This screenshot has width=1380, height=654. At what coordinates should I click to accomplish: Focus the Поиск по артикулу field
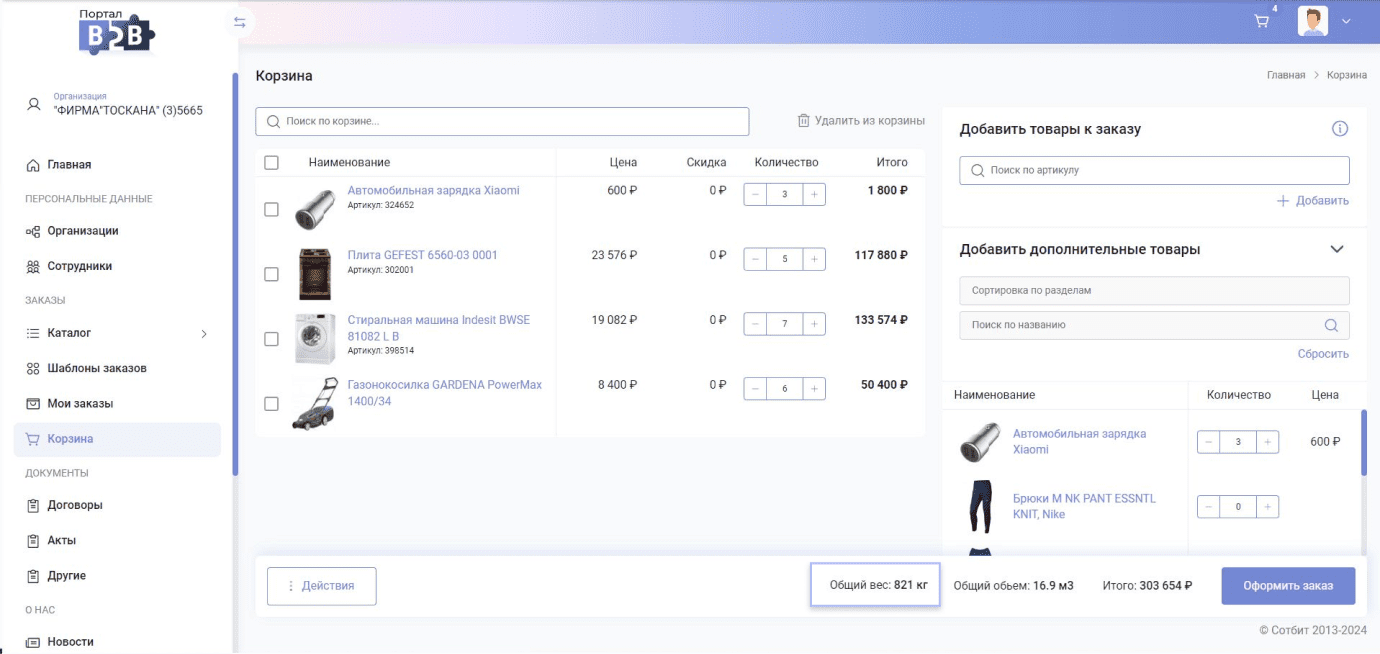point(1154,170)
